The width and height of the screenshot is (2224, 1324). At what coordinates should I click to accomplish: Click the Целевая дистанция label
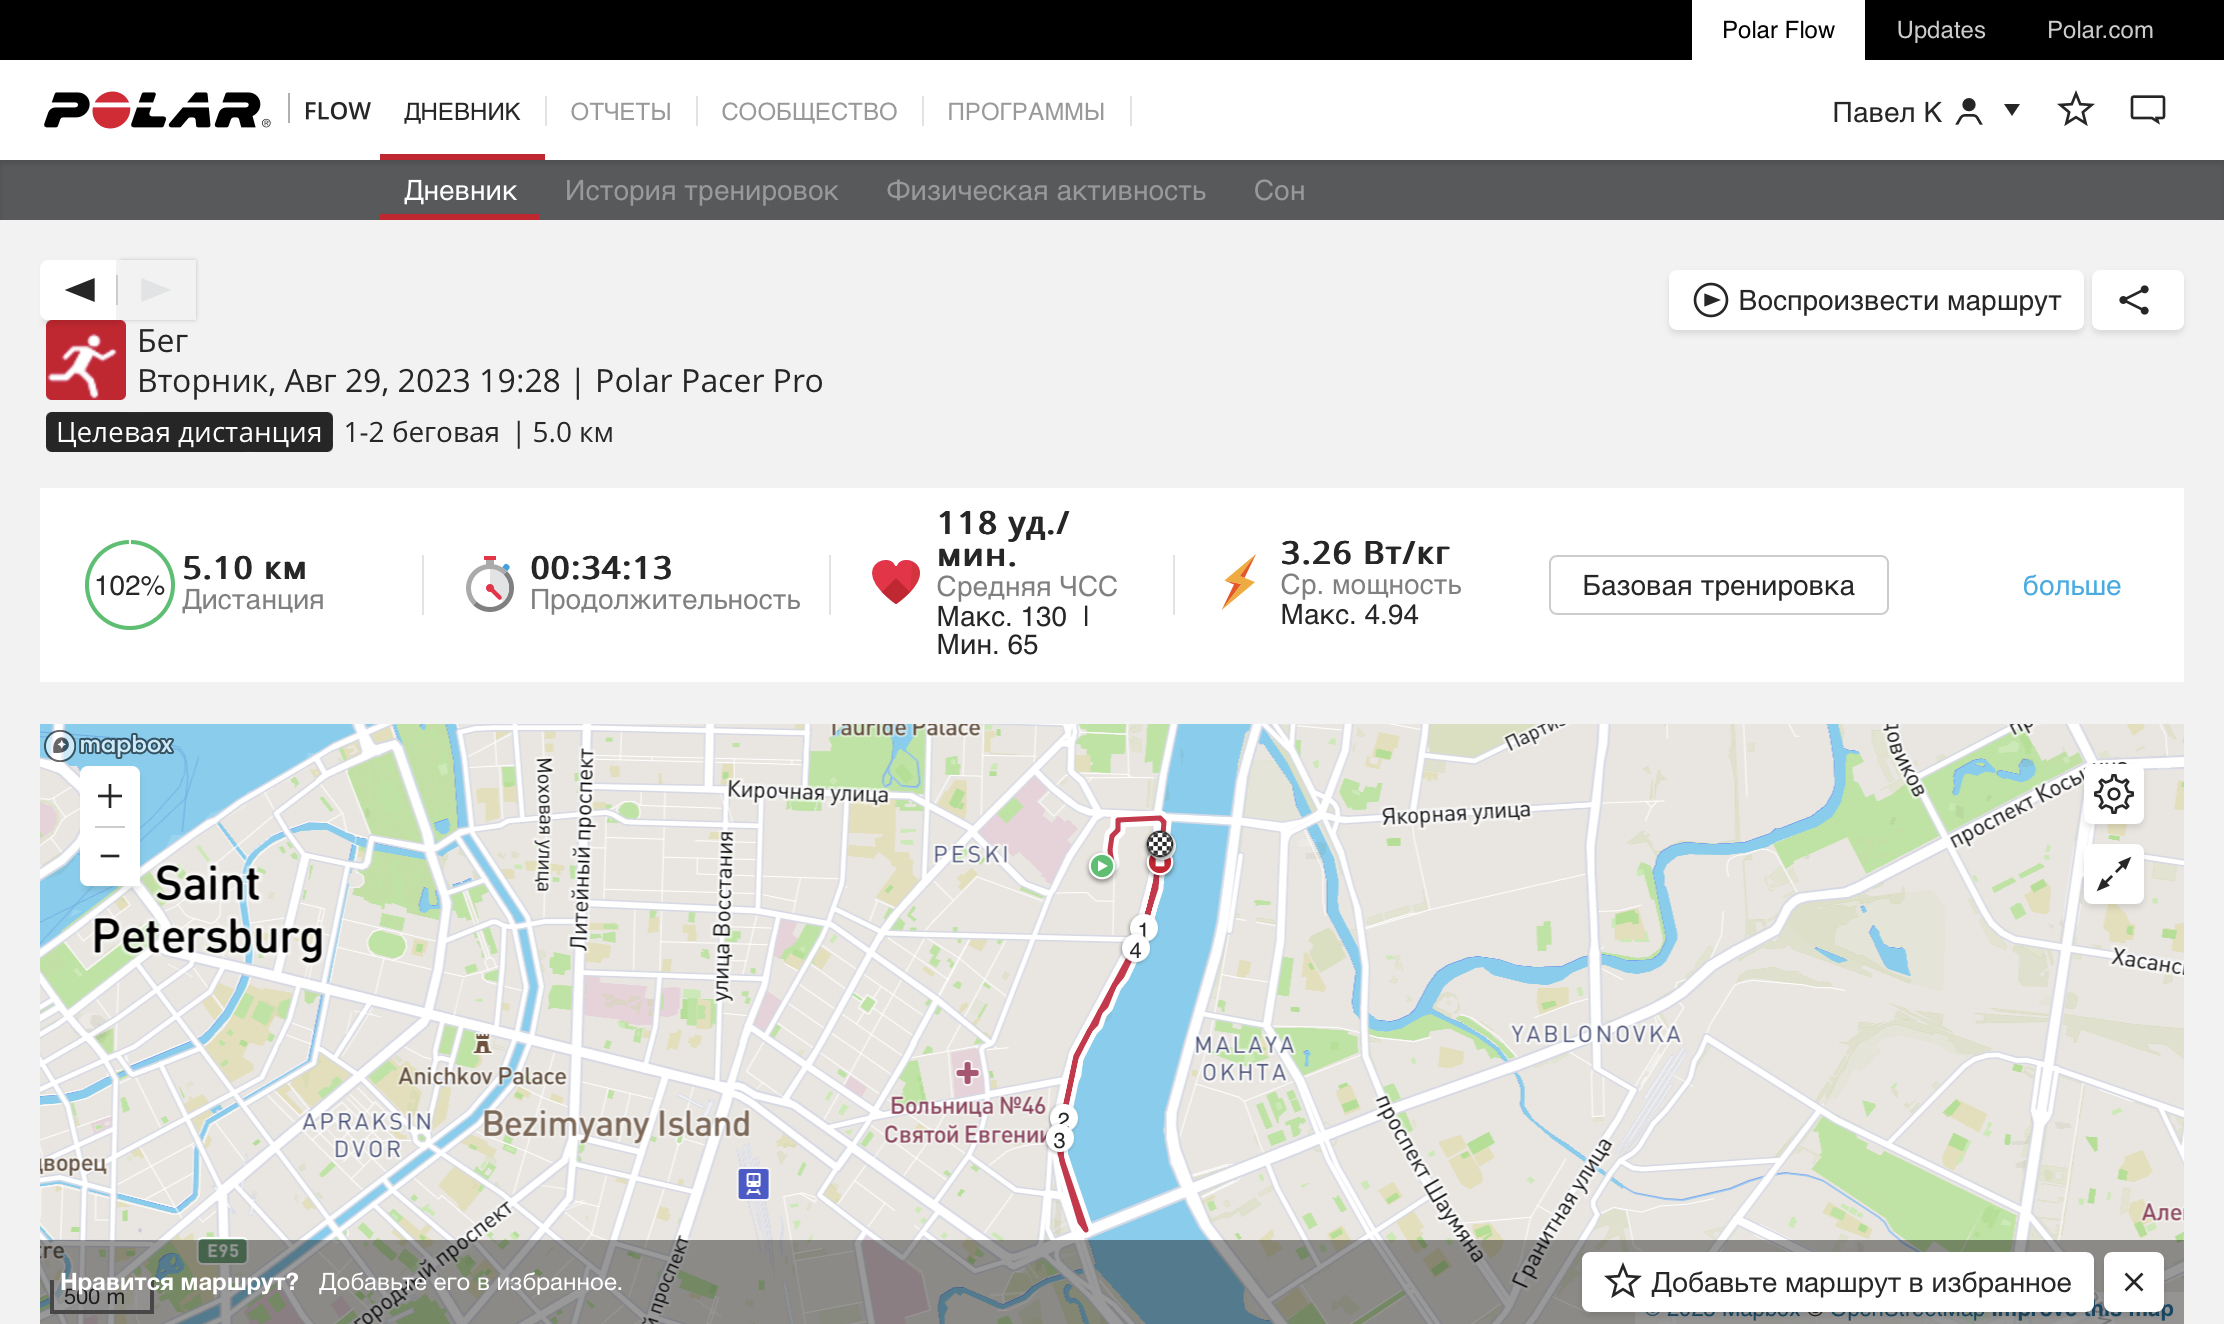(x=189, y=432)
